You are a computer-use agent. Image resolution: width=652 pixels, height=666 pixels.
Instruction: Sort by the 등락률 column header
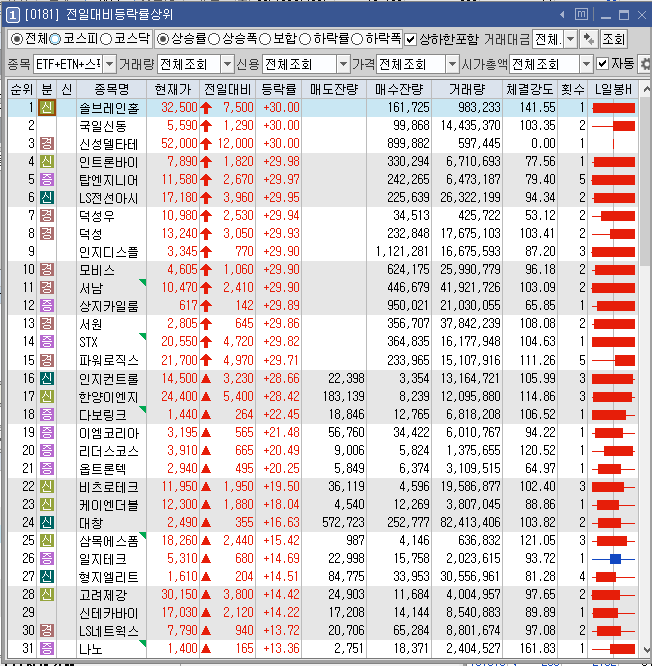tap(279, 89)
